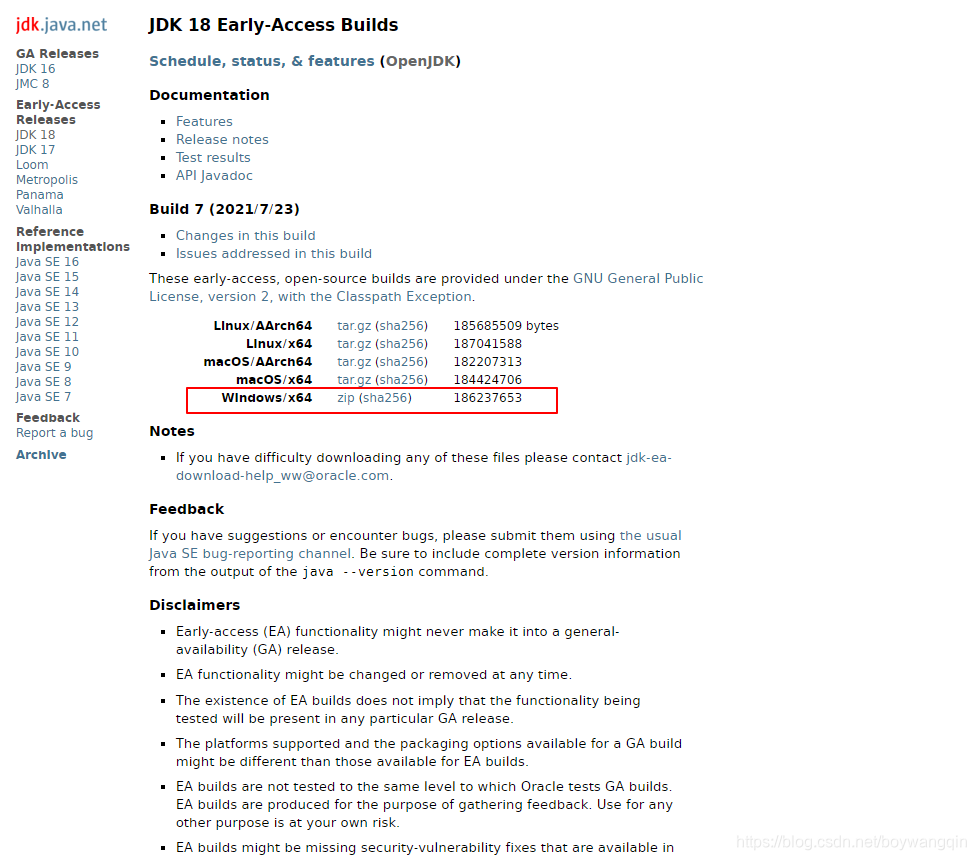This screenshot has height=860, width=976.
Task: Click the Notes heading
Action: (x=172, y=431)
